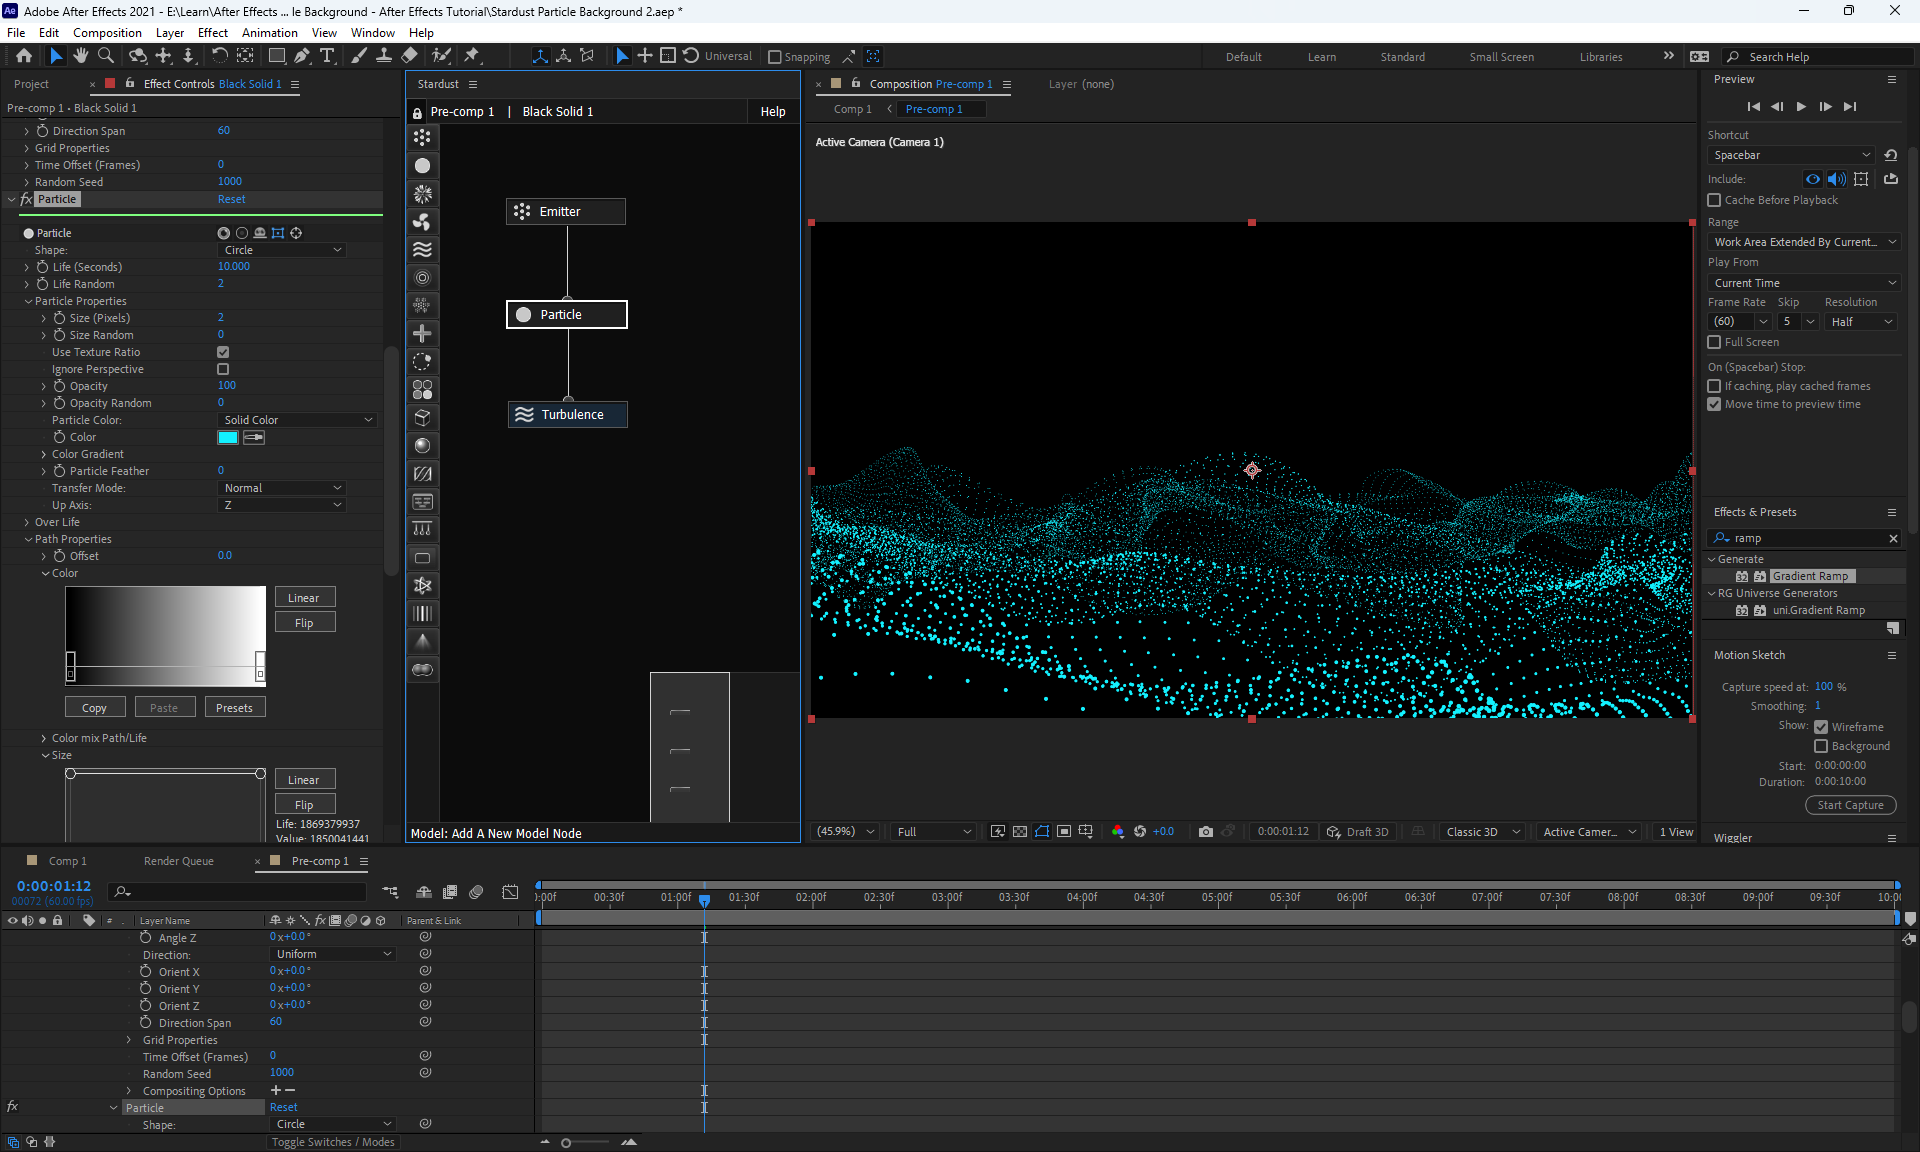Image resolution: width=1920 pixels, height=1152 pixels.
Task: Select the Pen tool in toolbar
Action: coord(301,56)
